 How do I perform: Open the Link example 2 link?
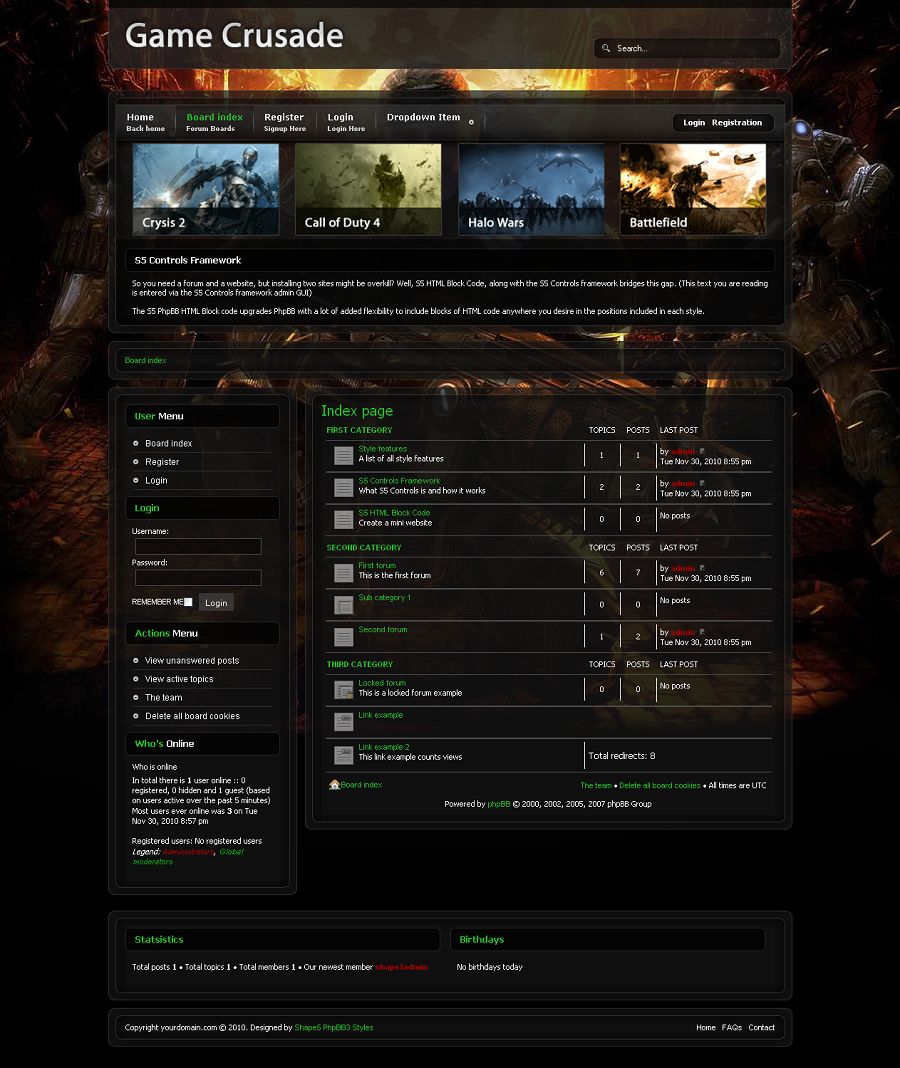384,747
